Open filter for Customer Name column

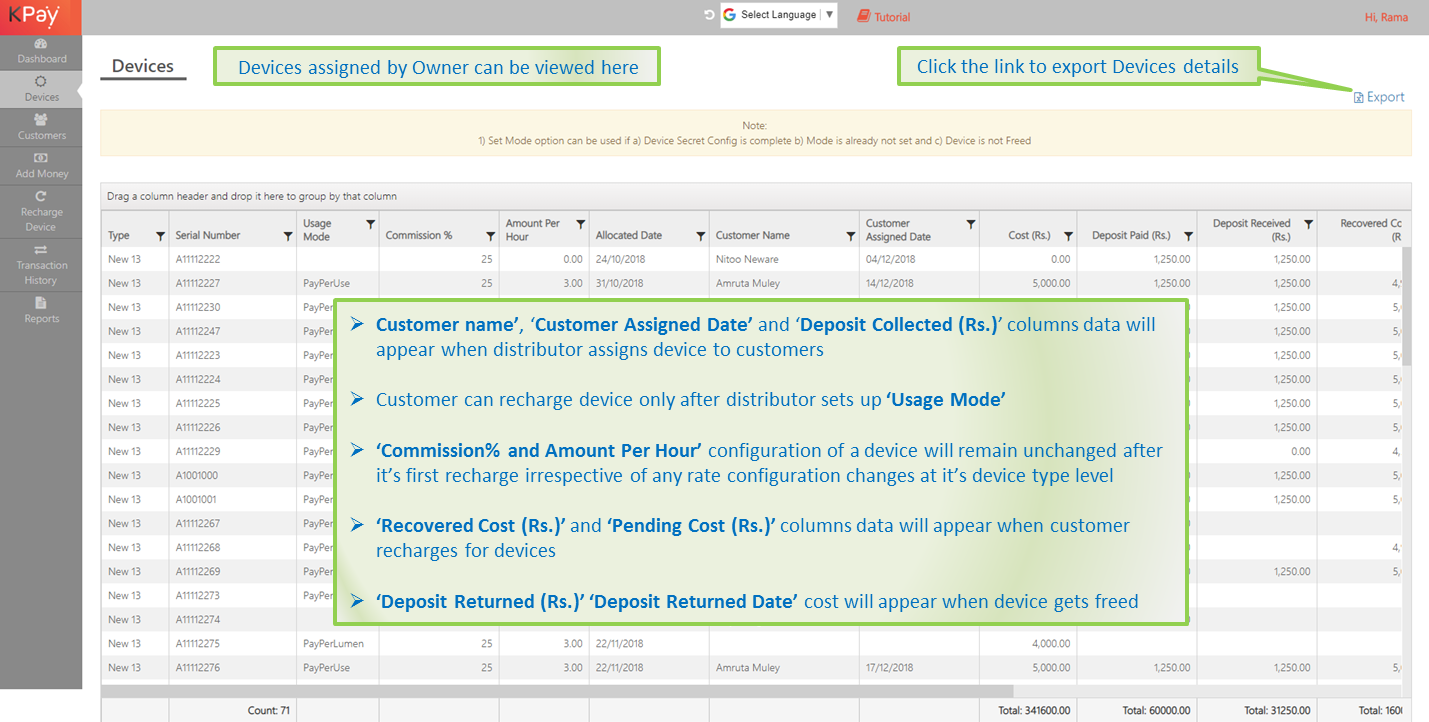click(850, 236)
